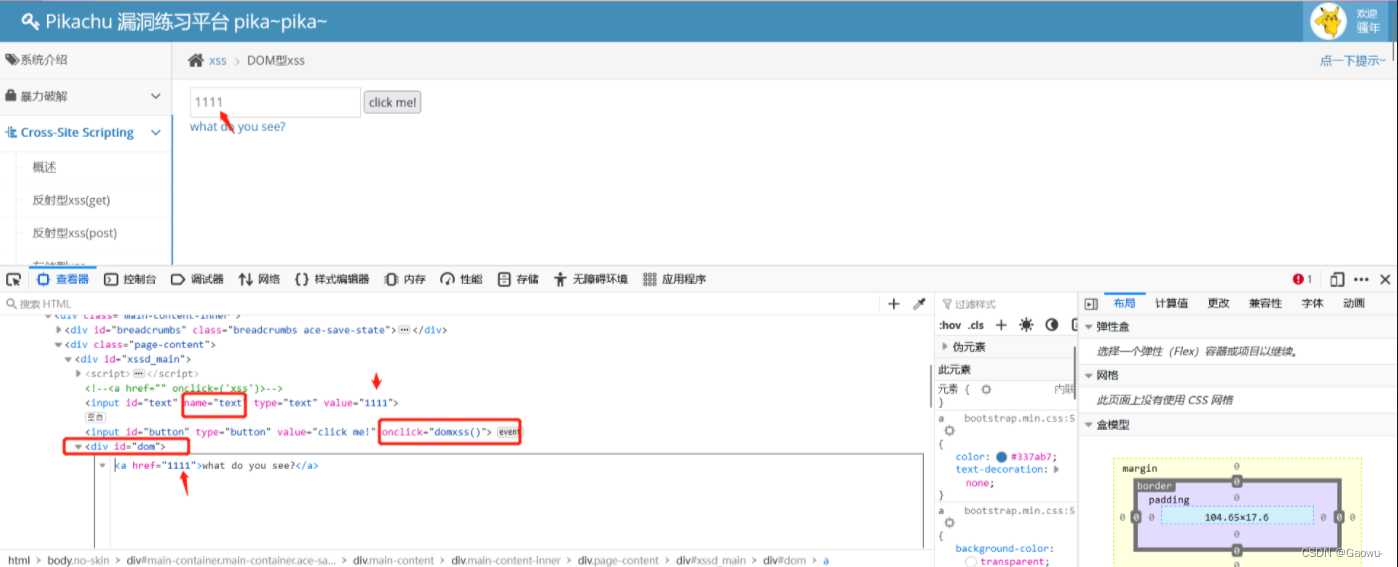Toggle responsive design mode icon
Screen dimensions: 1398x567
1338,279
